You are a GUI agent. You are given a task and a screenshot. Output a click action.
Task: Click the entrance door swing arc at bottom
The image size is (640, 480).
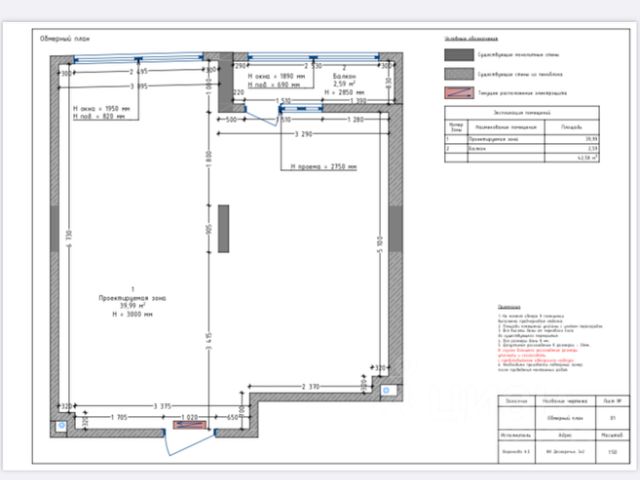pyautogui.click(x=190, y=442)
